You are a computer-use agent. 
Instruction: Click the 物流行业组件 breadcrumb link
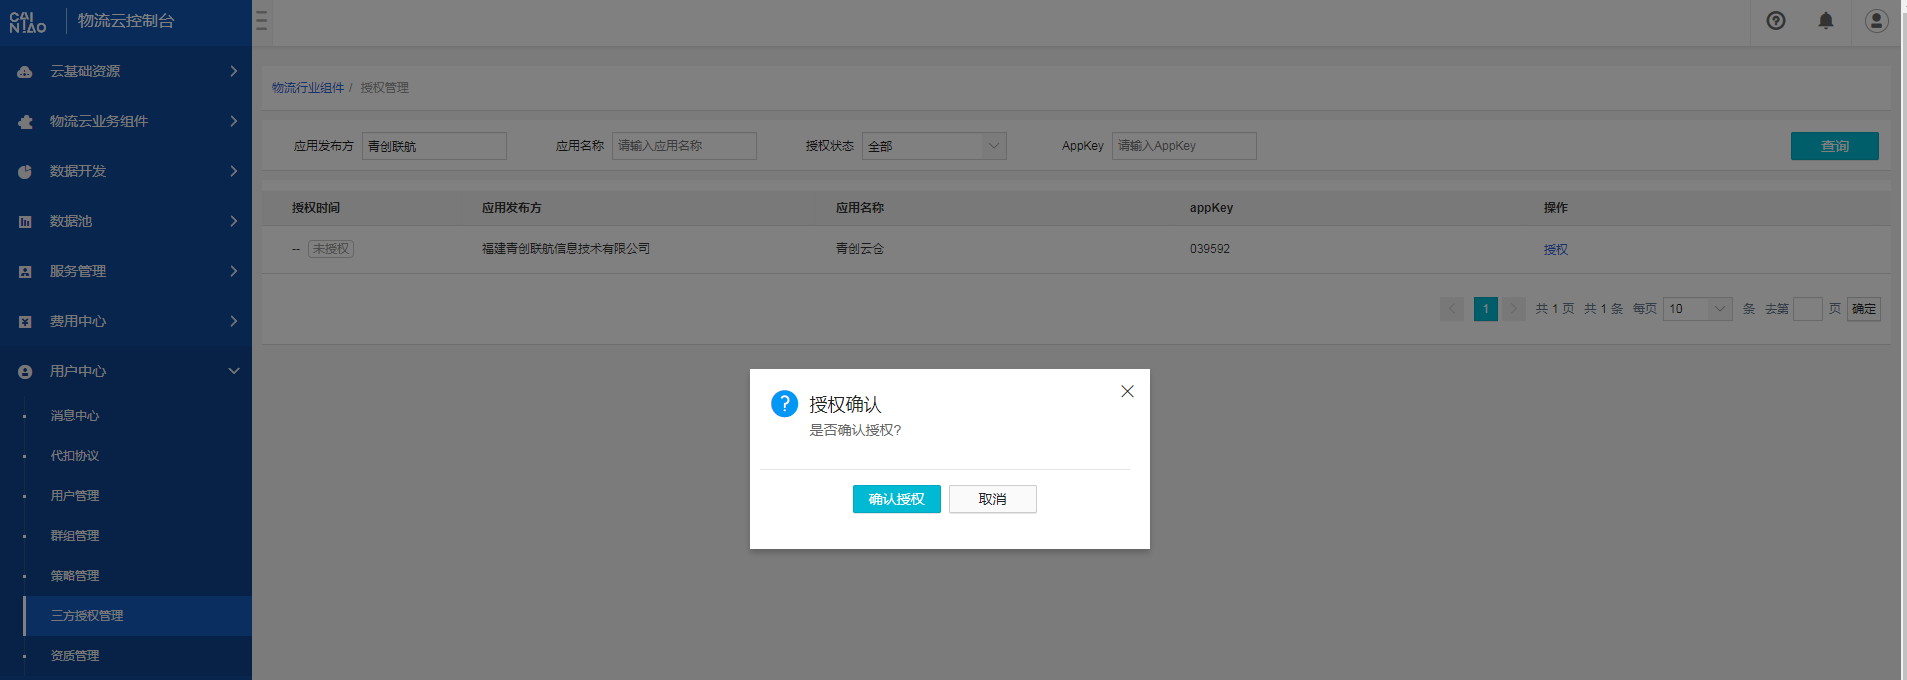pyautogui.click(x=308, y=88)
